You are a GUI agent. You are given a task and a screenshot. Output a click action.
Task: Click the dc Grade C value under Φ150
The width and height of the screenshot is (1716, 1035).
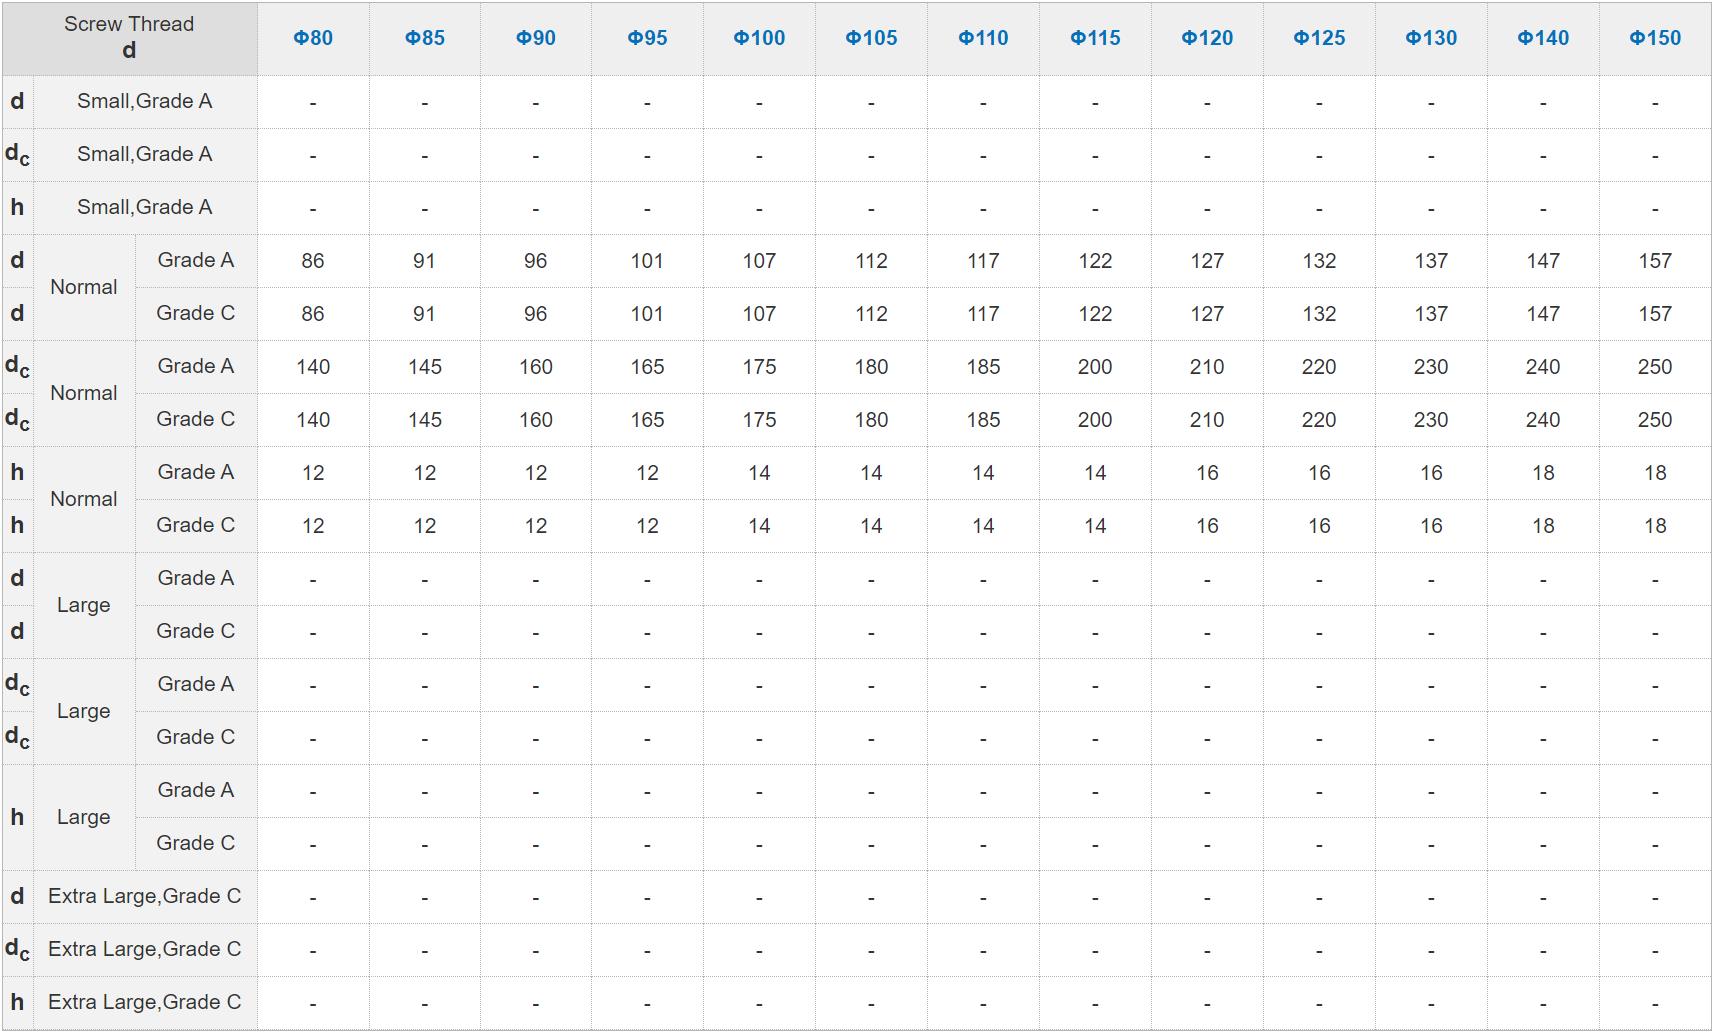[x=1655, y=420]
